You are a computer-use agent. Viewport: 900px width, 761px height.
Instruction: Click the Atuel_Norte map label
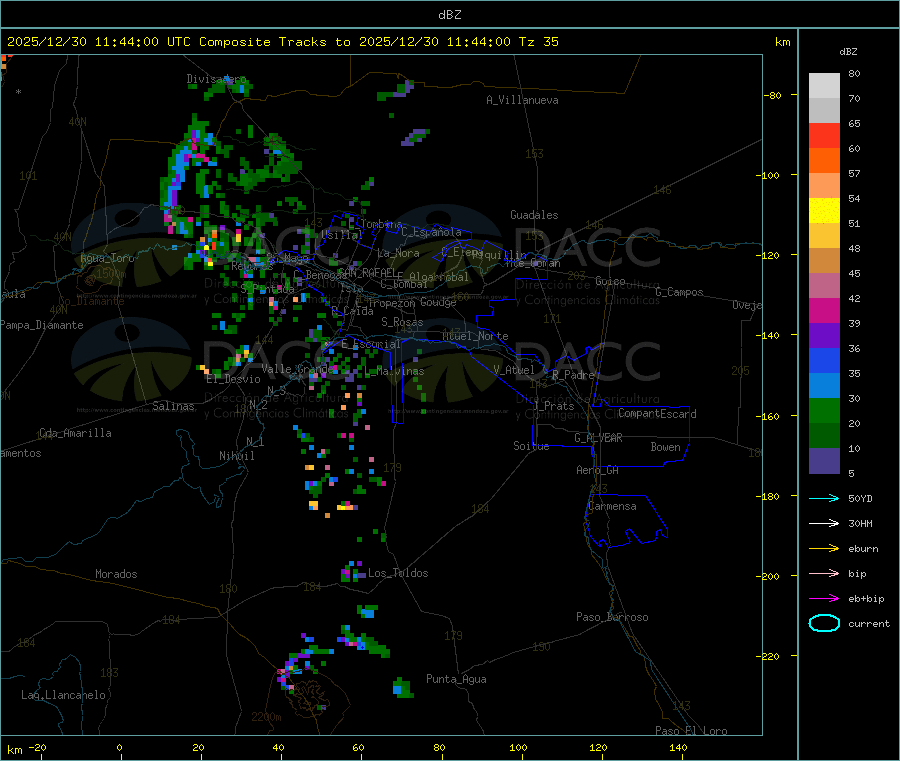(475, 336)
